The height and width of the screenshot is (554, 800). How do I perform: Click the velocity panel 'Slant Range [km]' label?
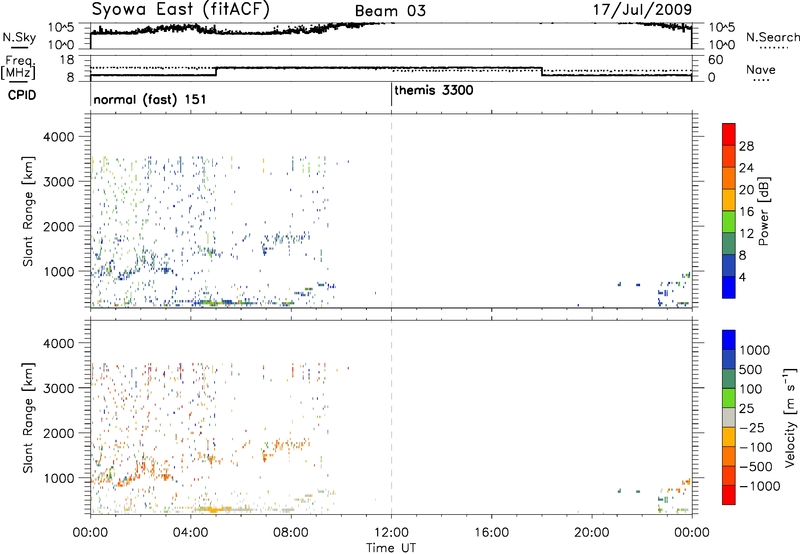(x=28, y=417)
